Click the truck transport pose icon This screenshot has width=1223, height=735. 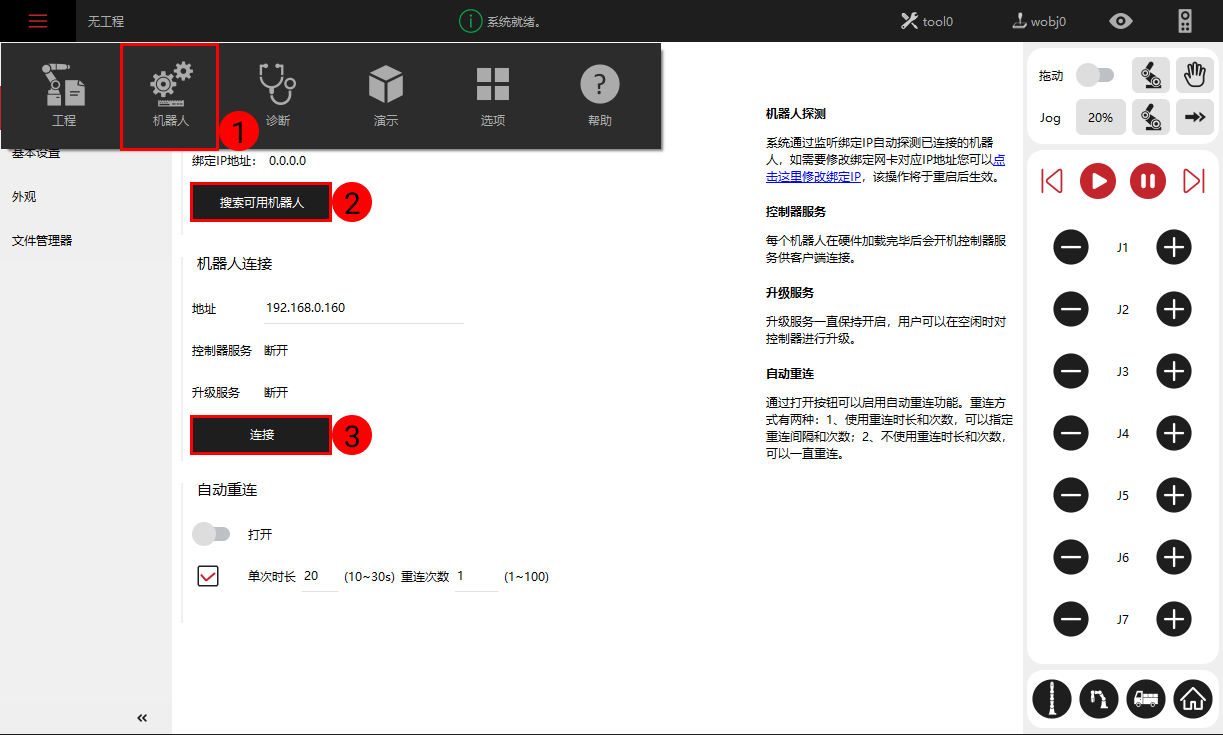click(1146, 698)
